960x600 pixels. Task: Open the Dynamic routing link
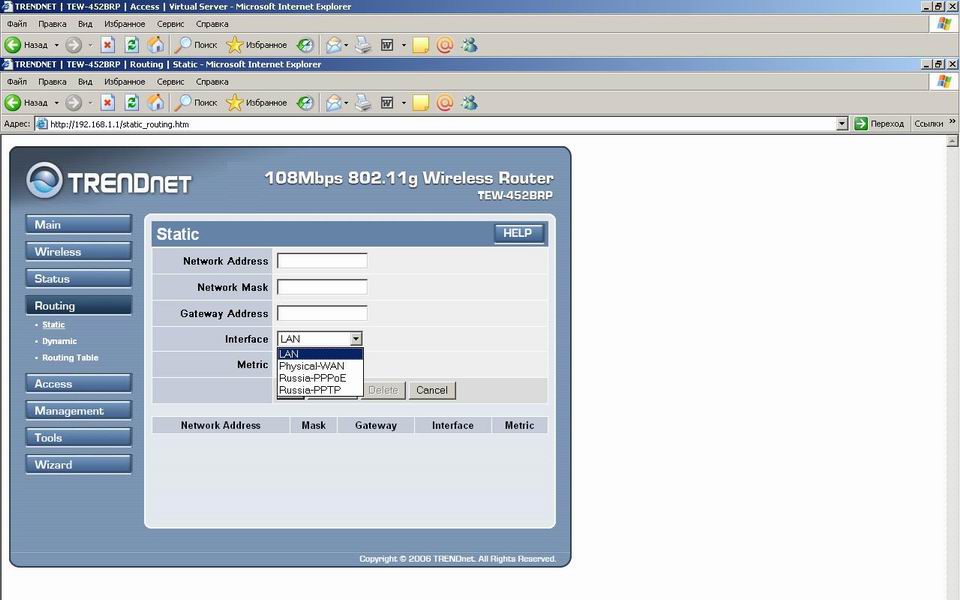pyautogui.click(x=59, y=341)
